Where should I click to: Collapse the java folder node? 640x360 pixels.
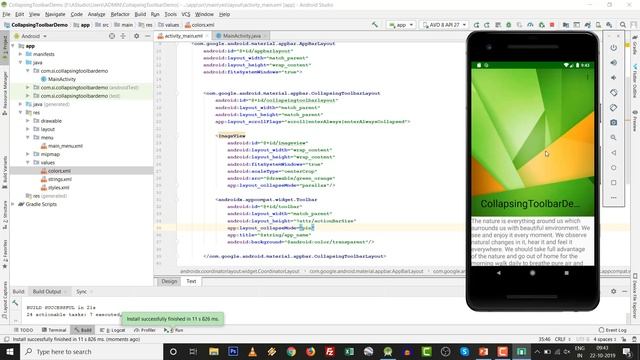20,62
